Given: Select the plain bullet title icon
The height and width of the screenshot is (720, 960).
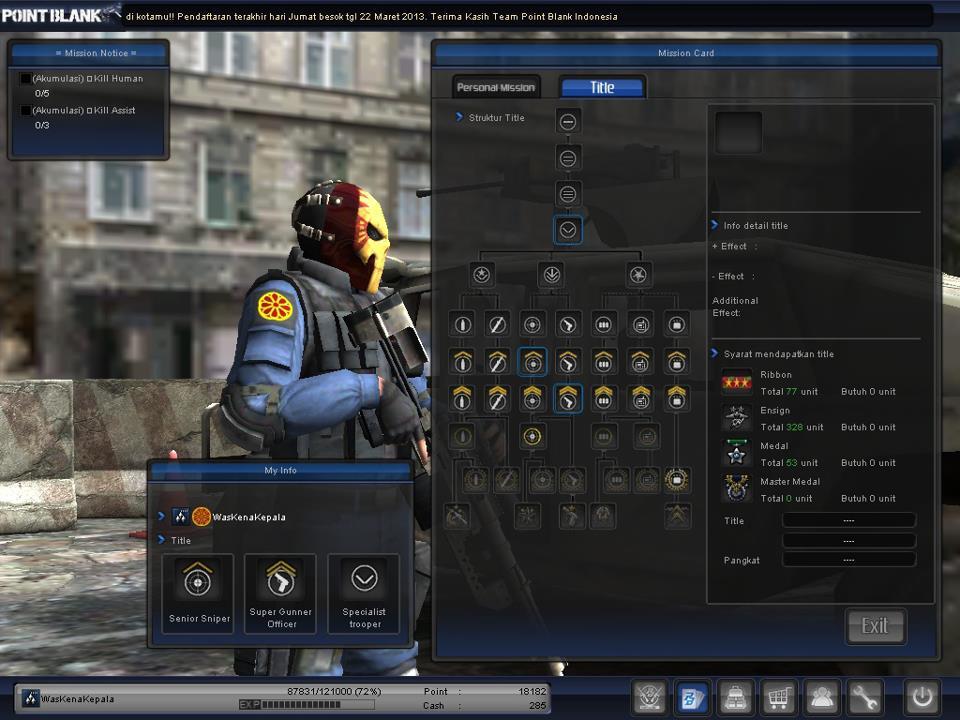Looking at the screenshot, I should (x=462, y=324).
